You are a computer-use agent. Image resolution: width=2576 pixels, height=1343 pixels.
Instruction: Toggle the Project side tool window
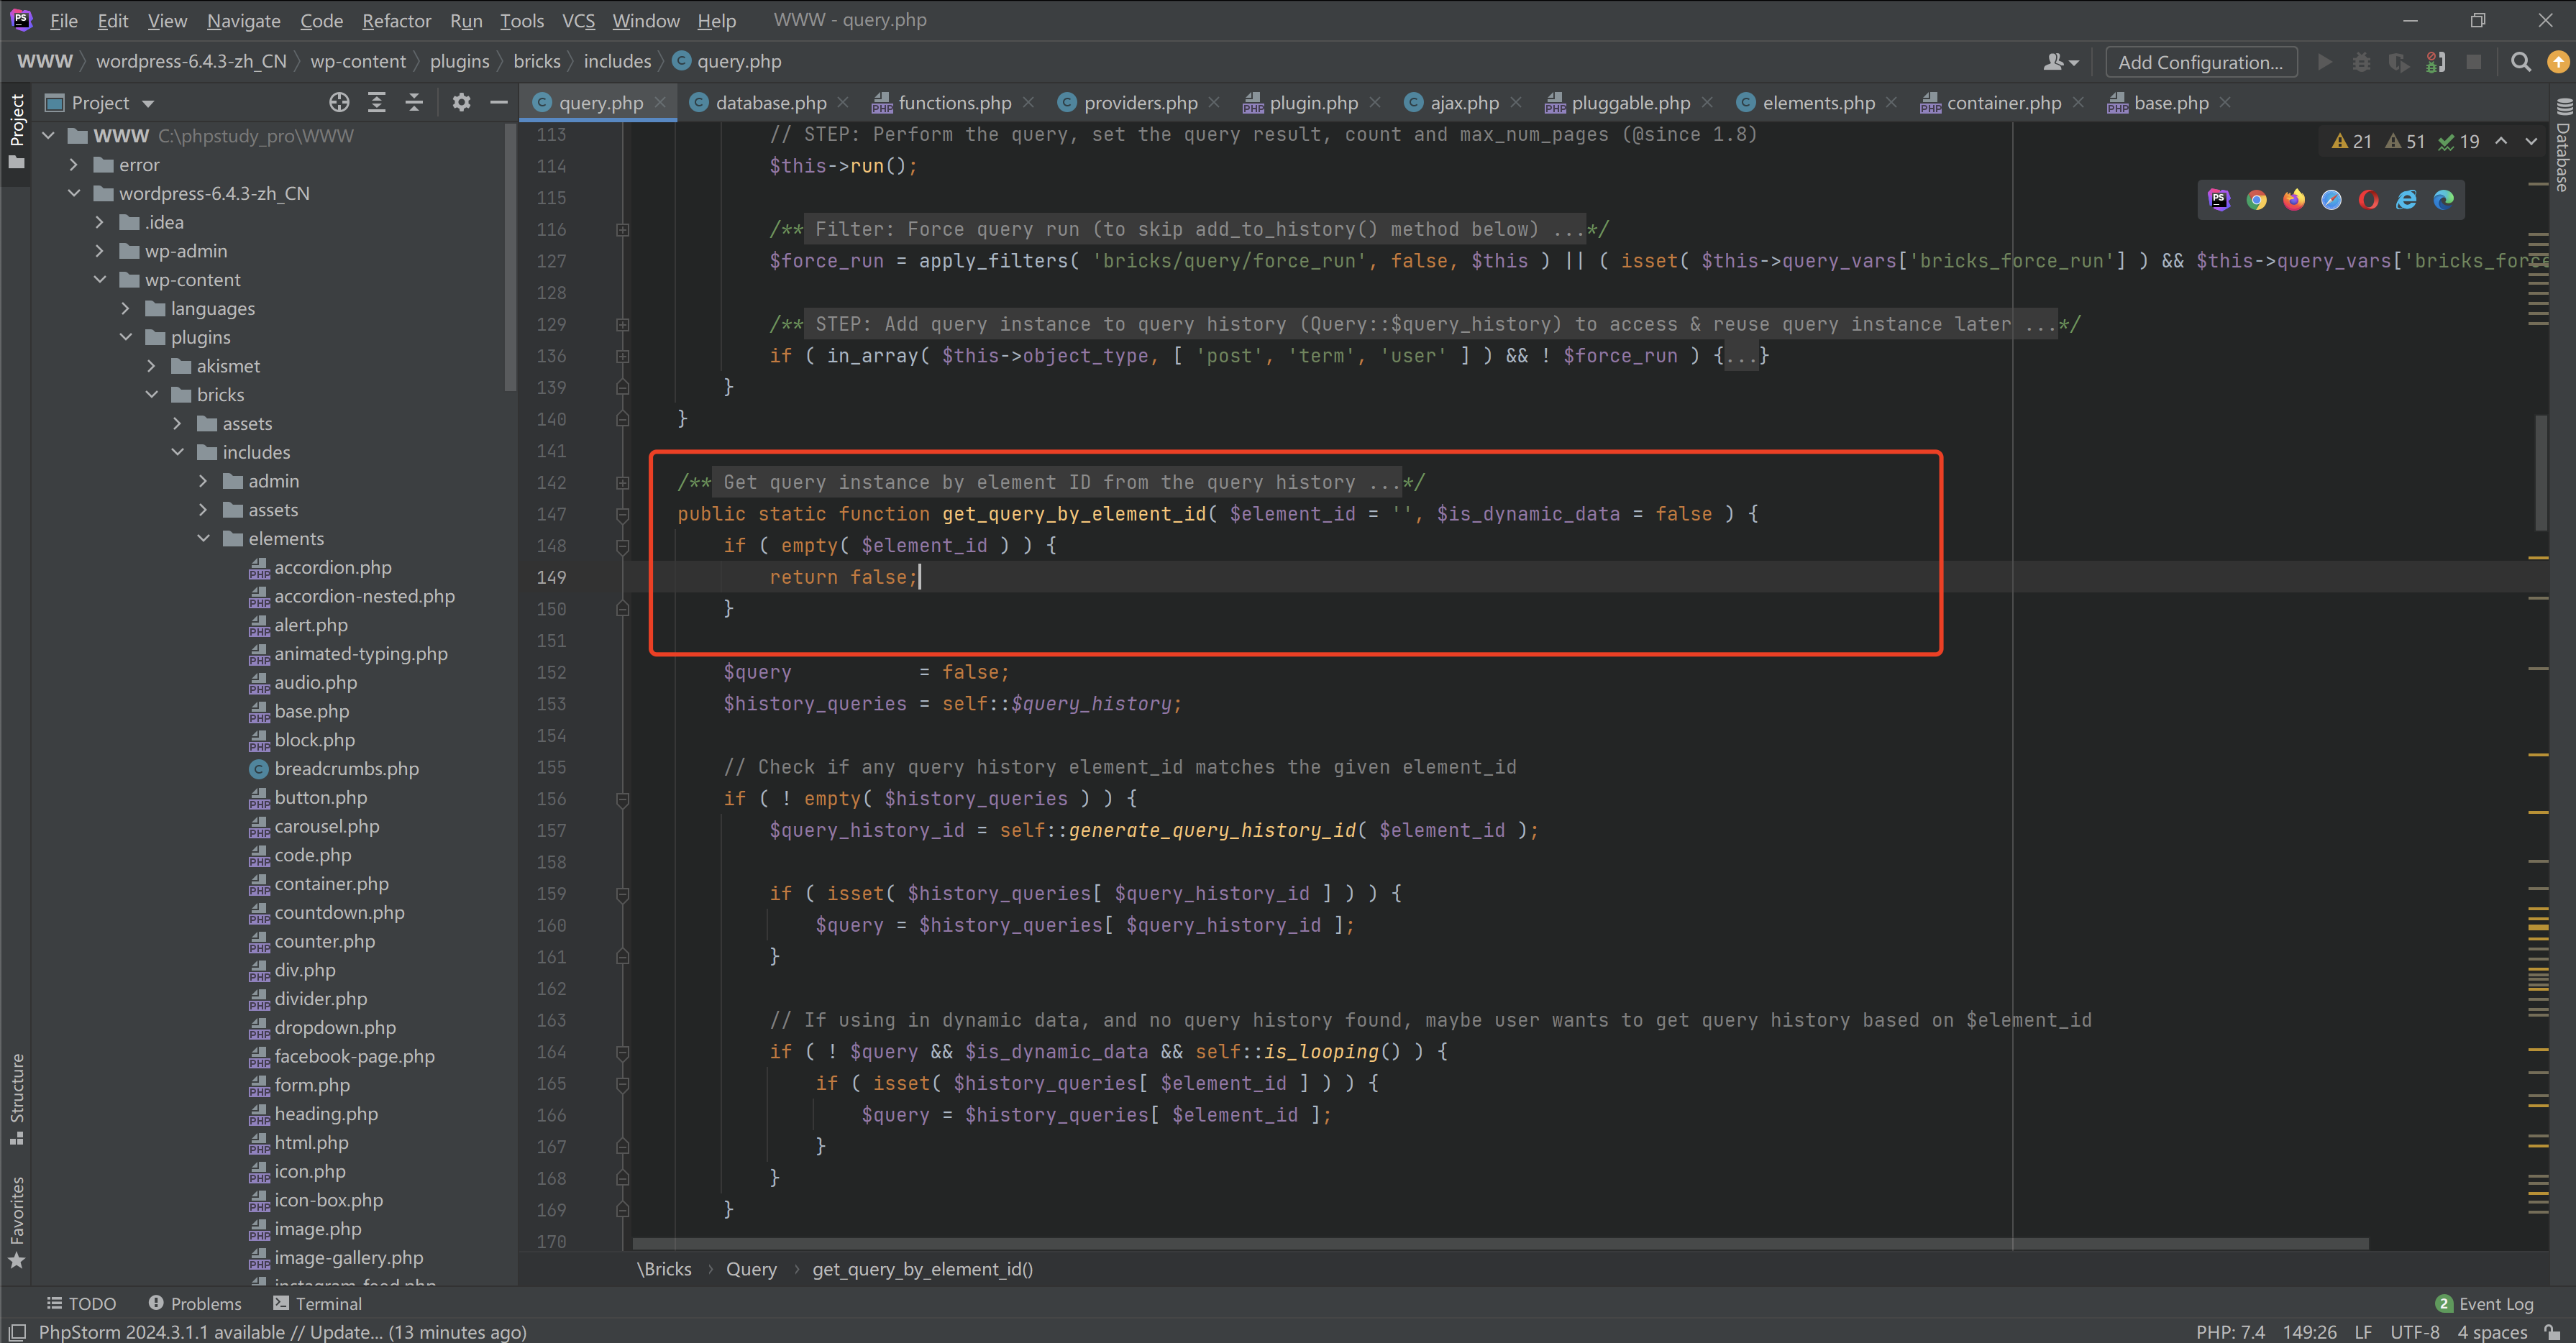[x=16, y=131]
